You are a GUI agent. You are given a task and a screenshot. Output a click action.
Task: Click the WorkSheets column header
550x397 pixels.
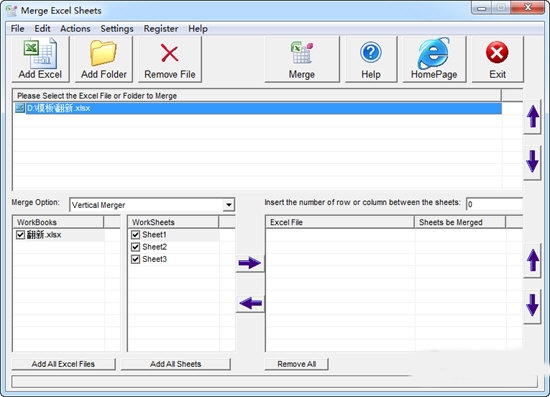point(173,222)
